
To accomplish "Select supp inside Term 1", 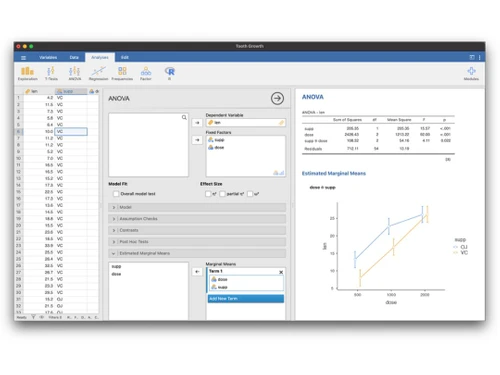I will coord(222,287).
